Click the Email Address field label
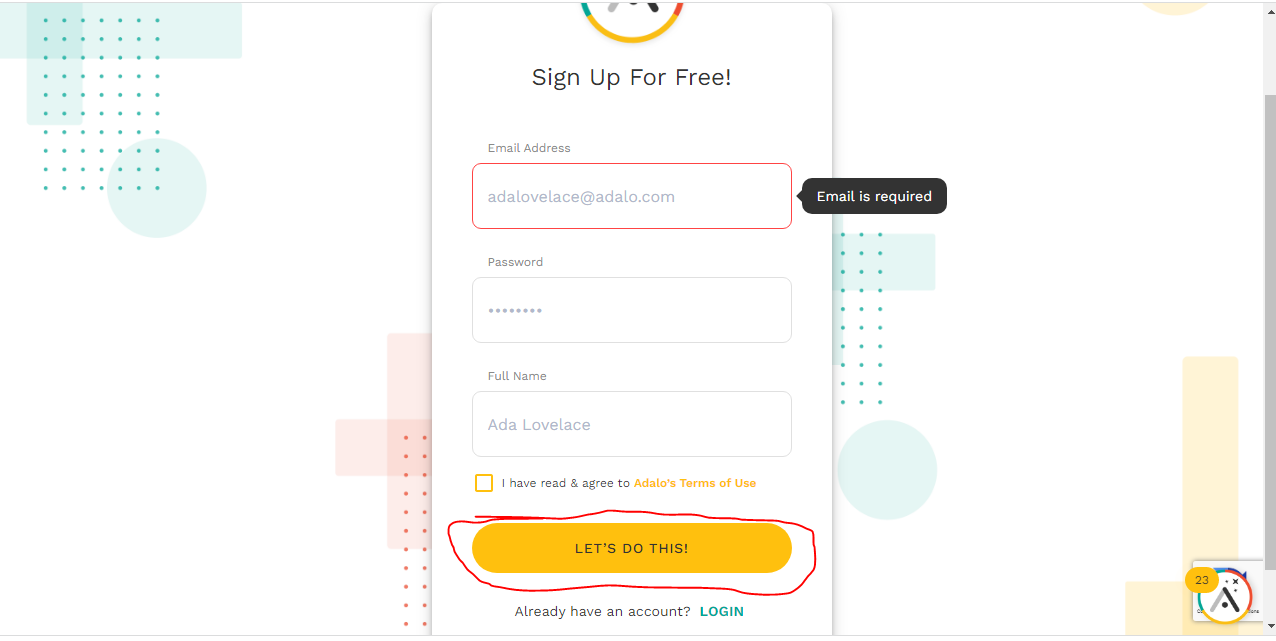The image size is (1276, 641). pyautogui.click(x=529, y=148)
